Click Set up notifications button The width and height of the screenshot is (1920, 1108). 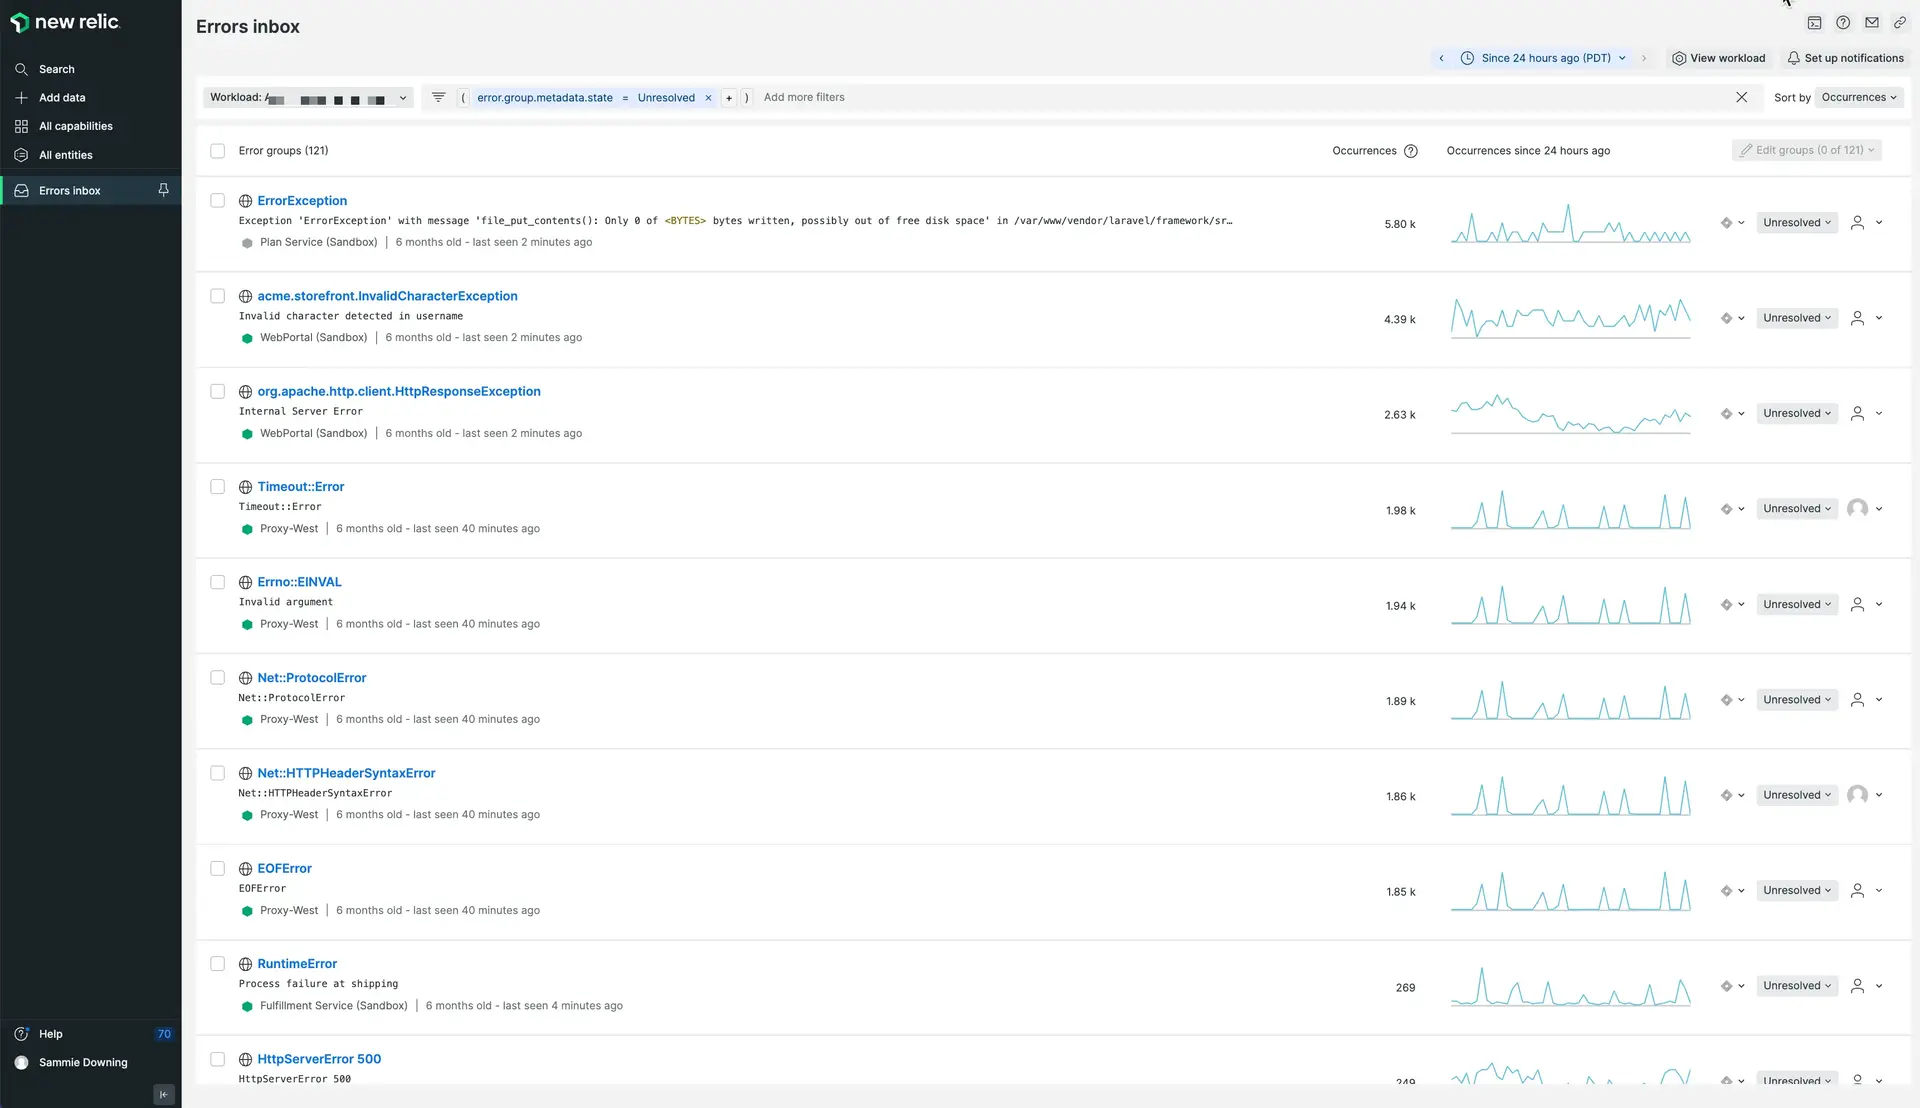pos(1845,58)
